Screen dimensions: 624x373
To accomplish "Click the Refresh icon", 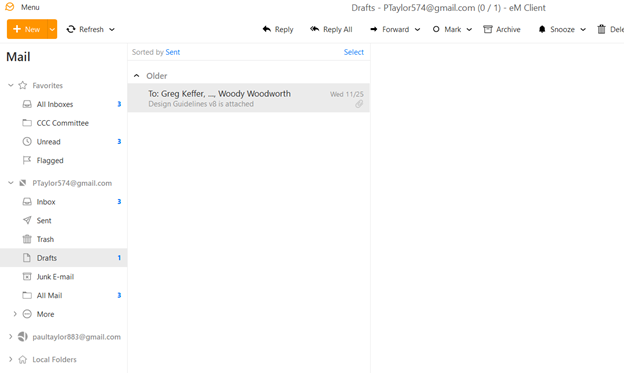I will coord(71,29).
